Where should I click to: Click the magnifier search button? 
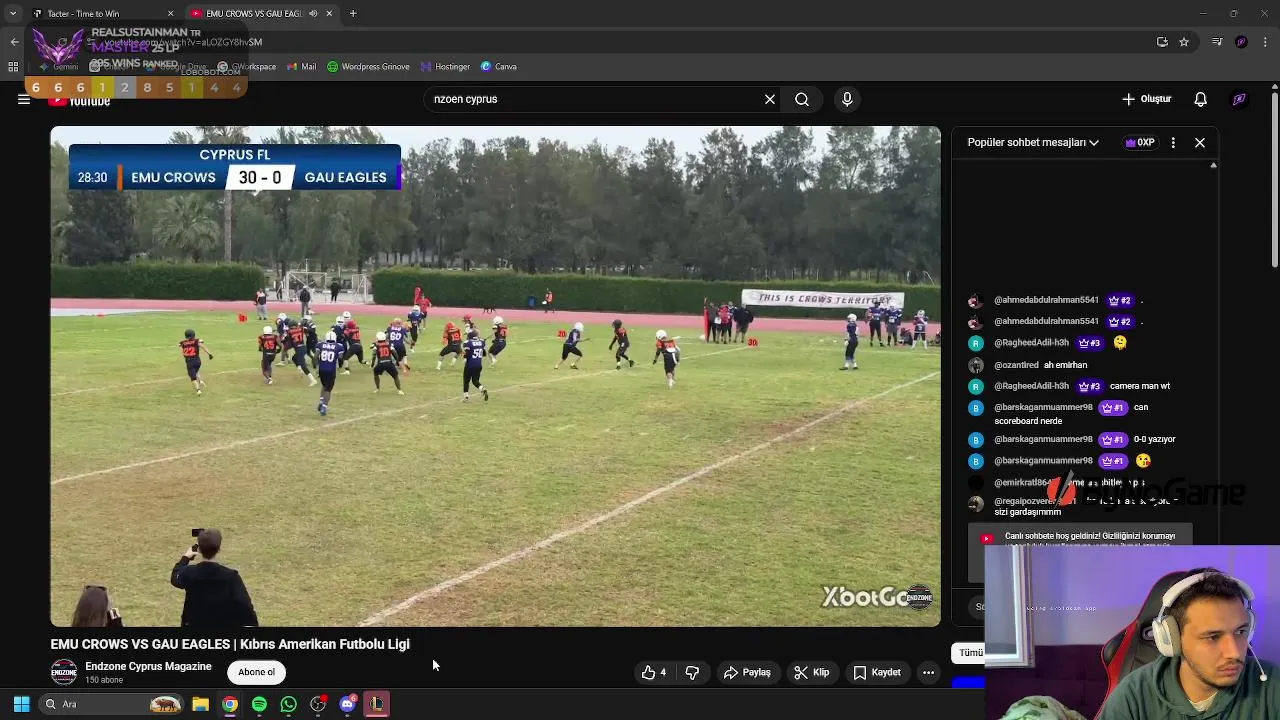coord(802,99)
